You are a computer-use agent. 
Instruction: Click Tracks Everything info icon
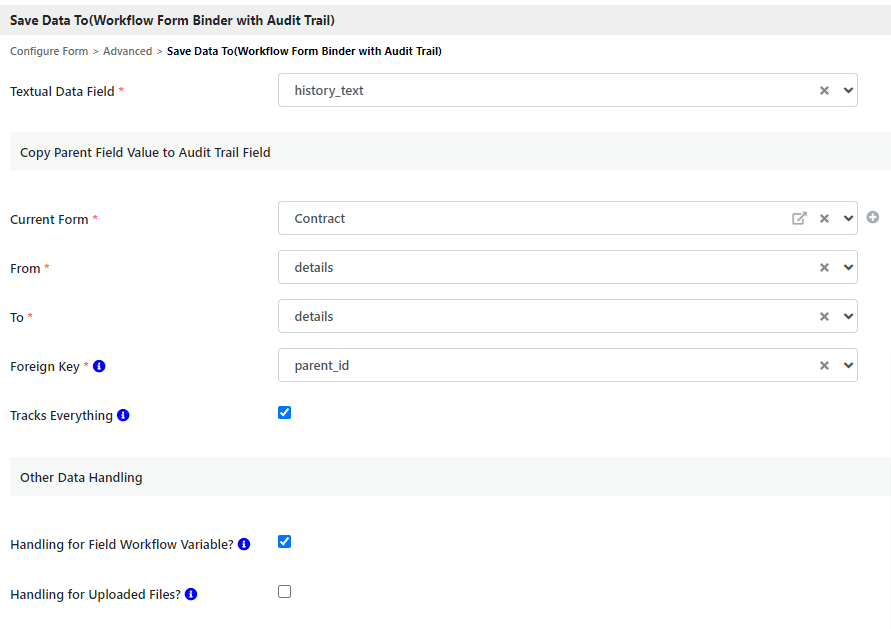click(x=123, y=415)
